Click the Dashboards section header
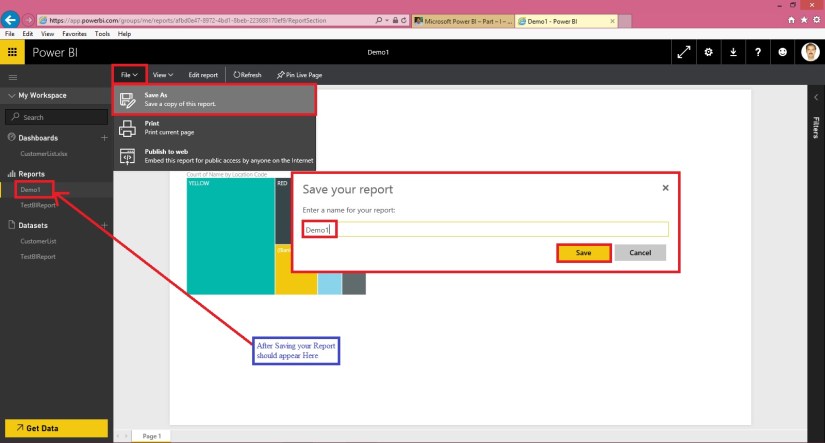 [38, 138]
